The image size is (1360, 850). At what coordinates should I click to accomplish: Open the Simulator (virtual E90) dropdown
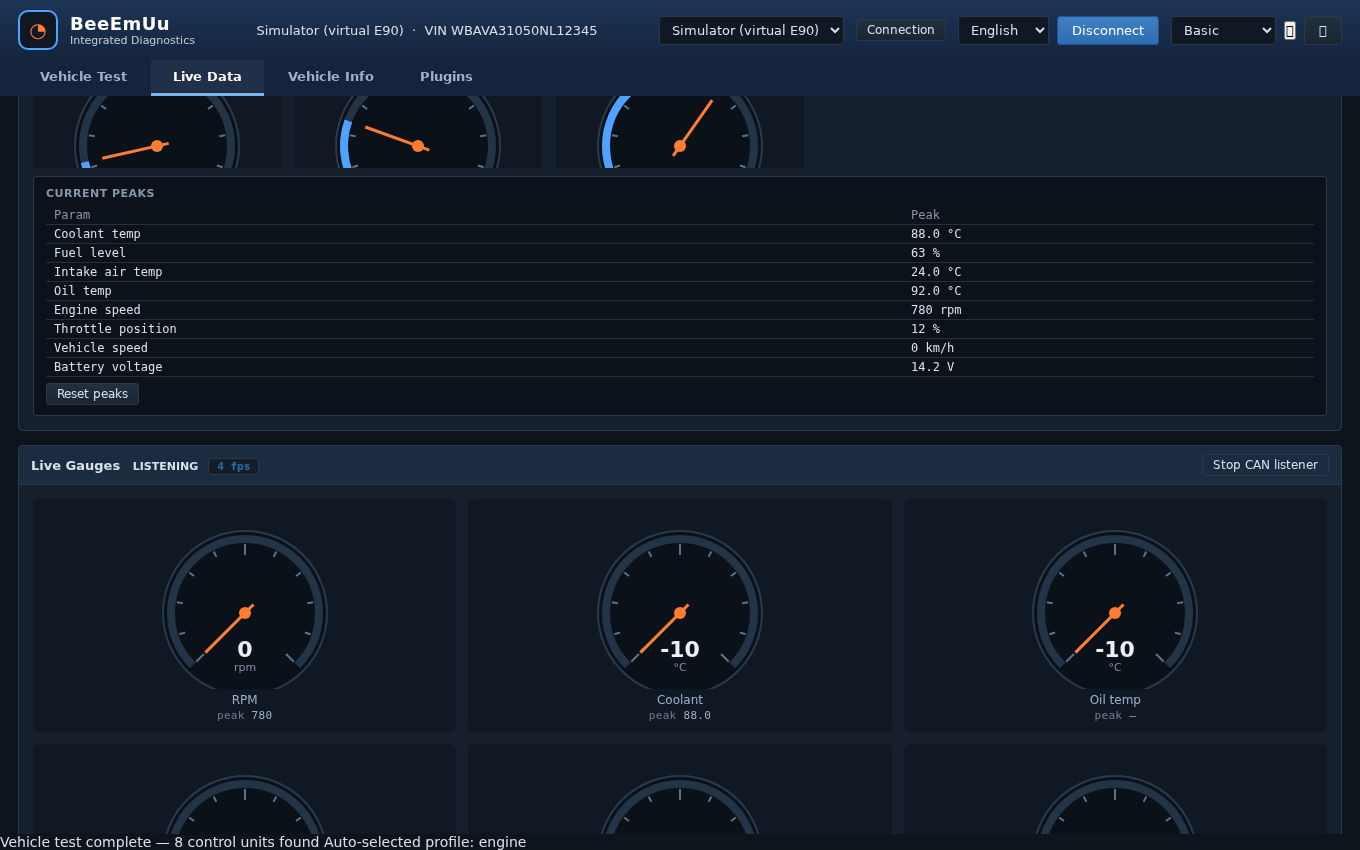(751, 30)
